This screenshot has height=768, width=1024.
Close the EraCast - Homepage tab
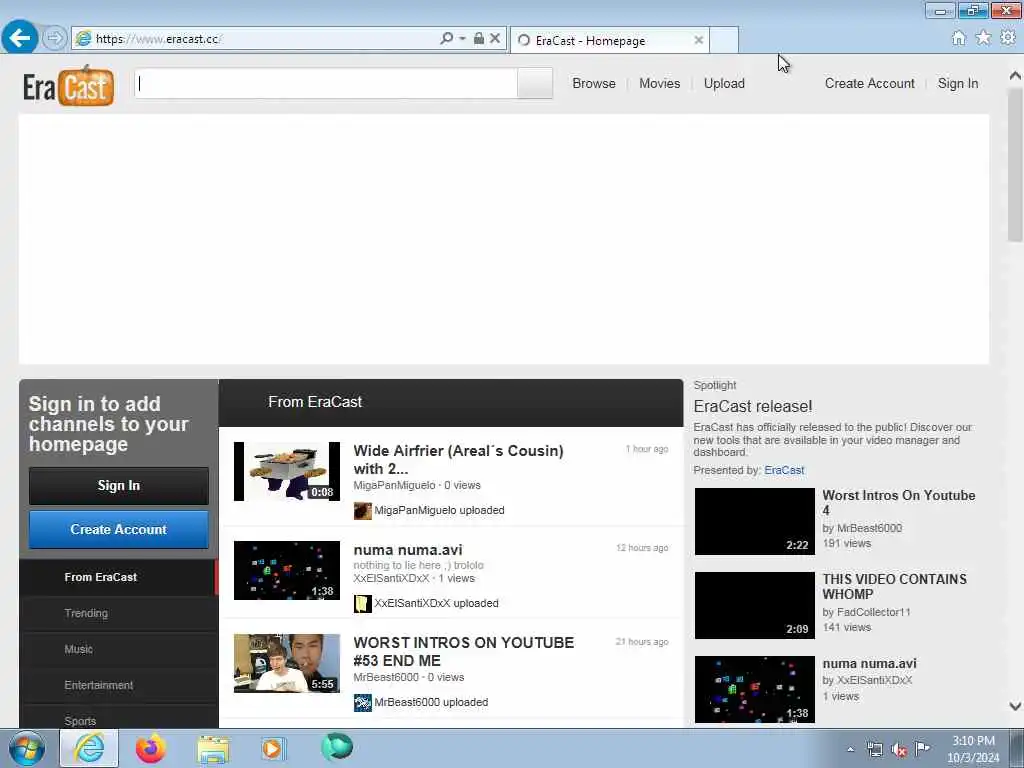coord(698,40)
